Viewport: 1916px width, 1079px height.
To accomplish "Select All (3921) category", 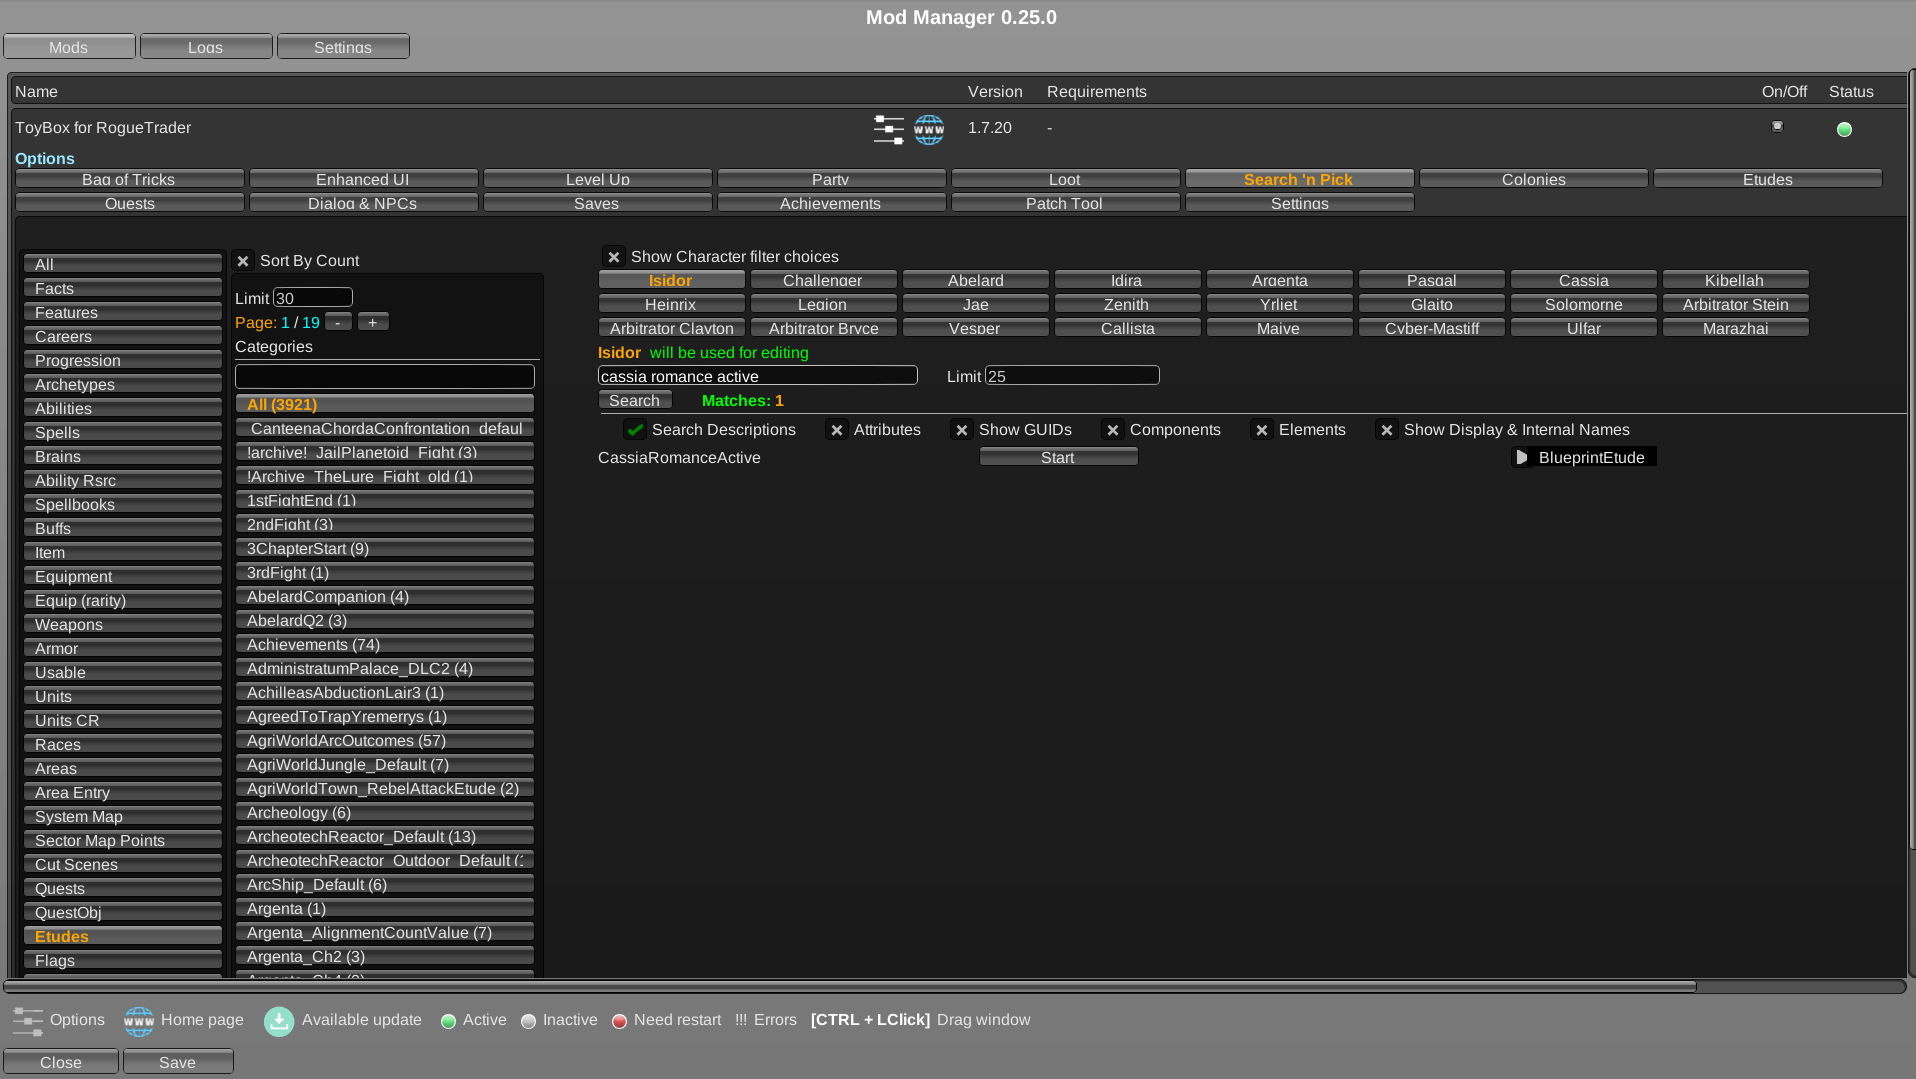I will tap(385, 404).
